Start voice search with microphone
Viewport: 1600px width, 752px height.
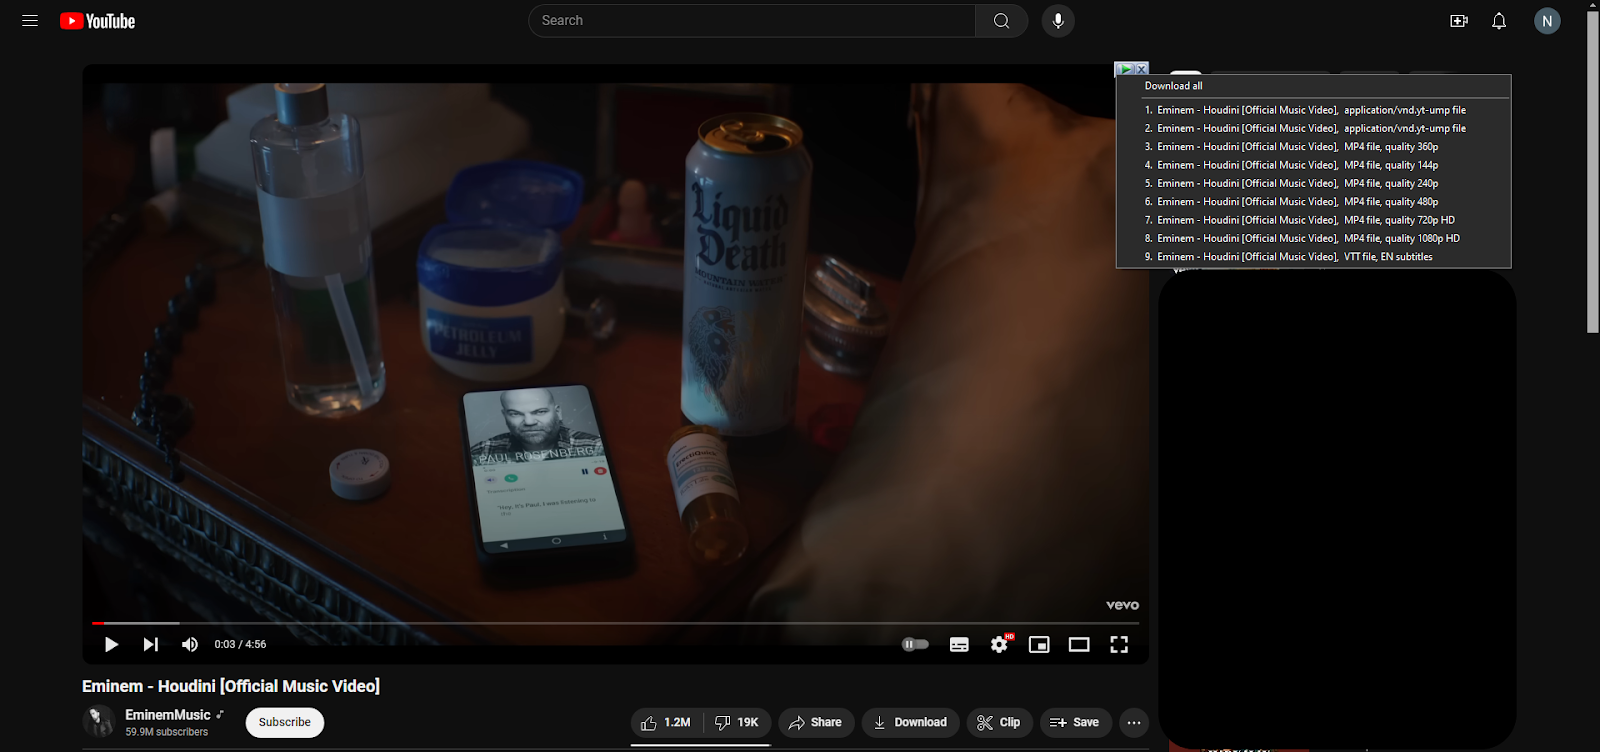coord(1058,21)
